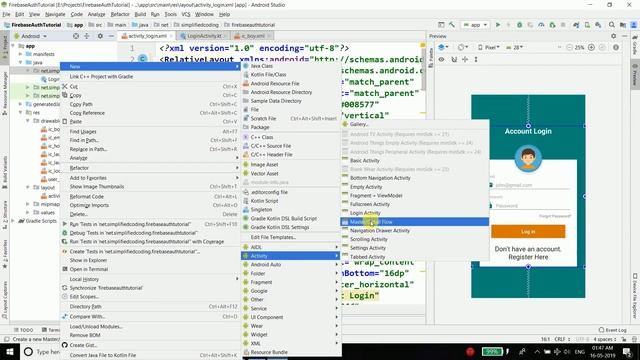Expand the Analyze submenu in context menu

150,158
